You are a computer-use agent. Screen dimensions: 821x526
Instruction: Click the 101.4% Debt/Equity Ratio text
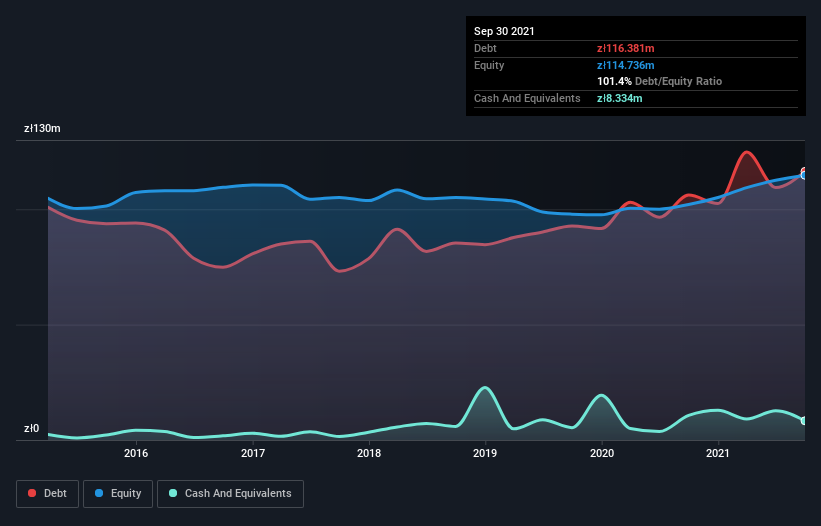click(x=659, y=81)
